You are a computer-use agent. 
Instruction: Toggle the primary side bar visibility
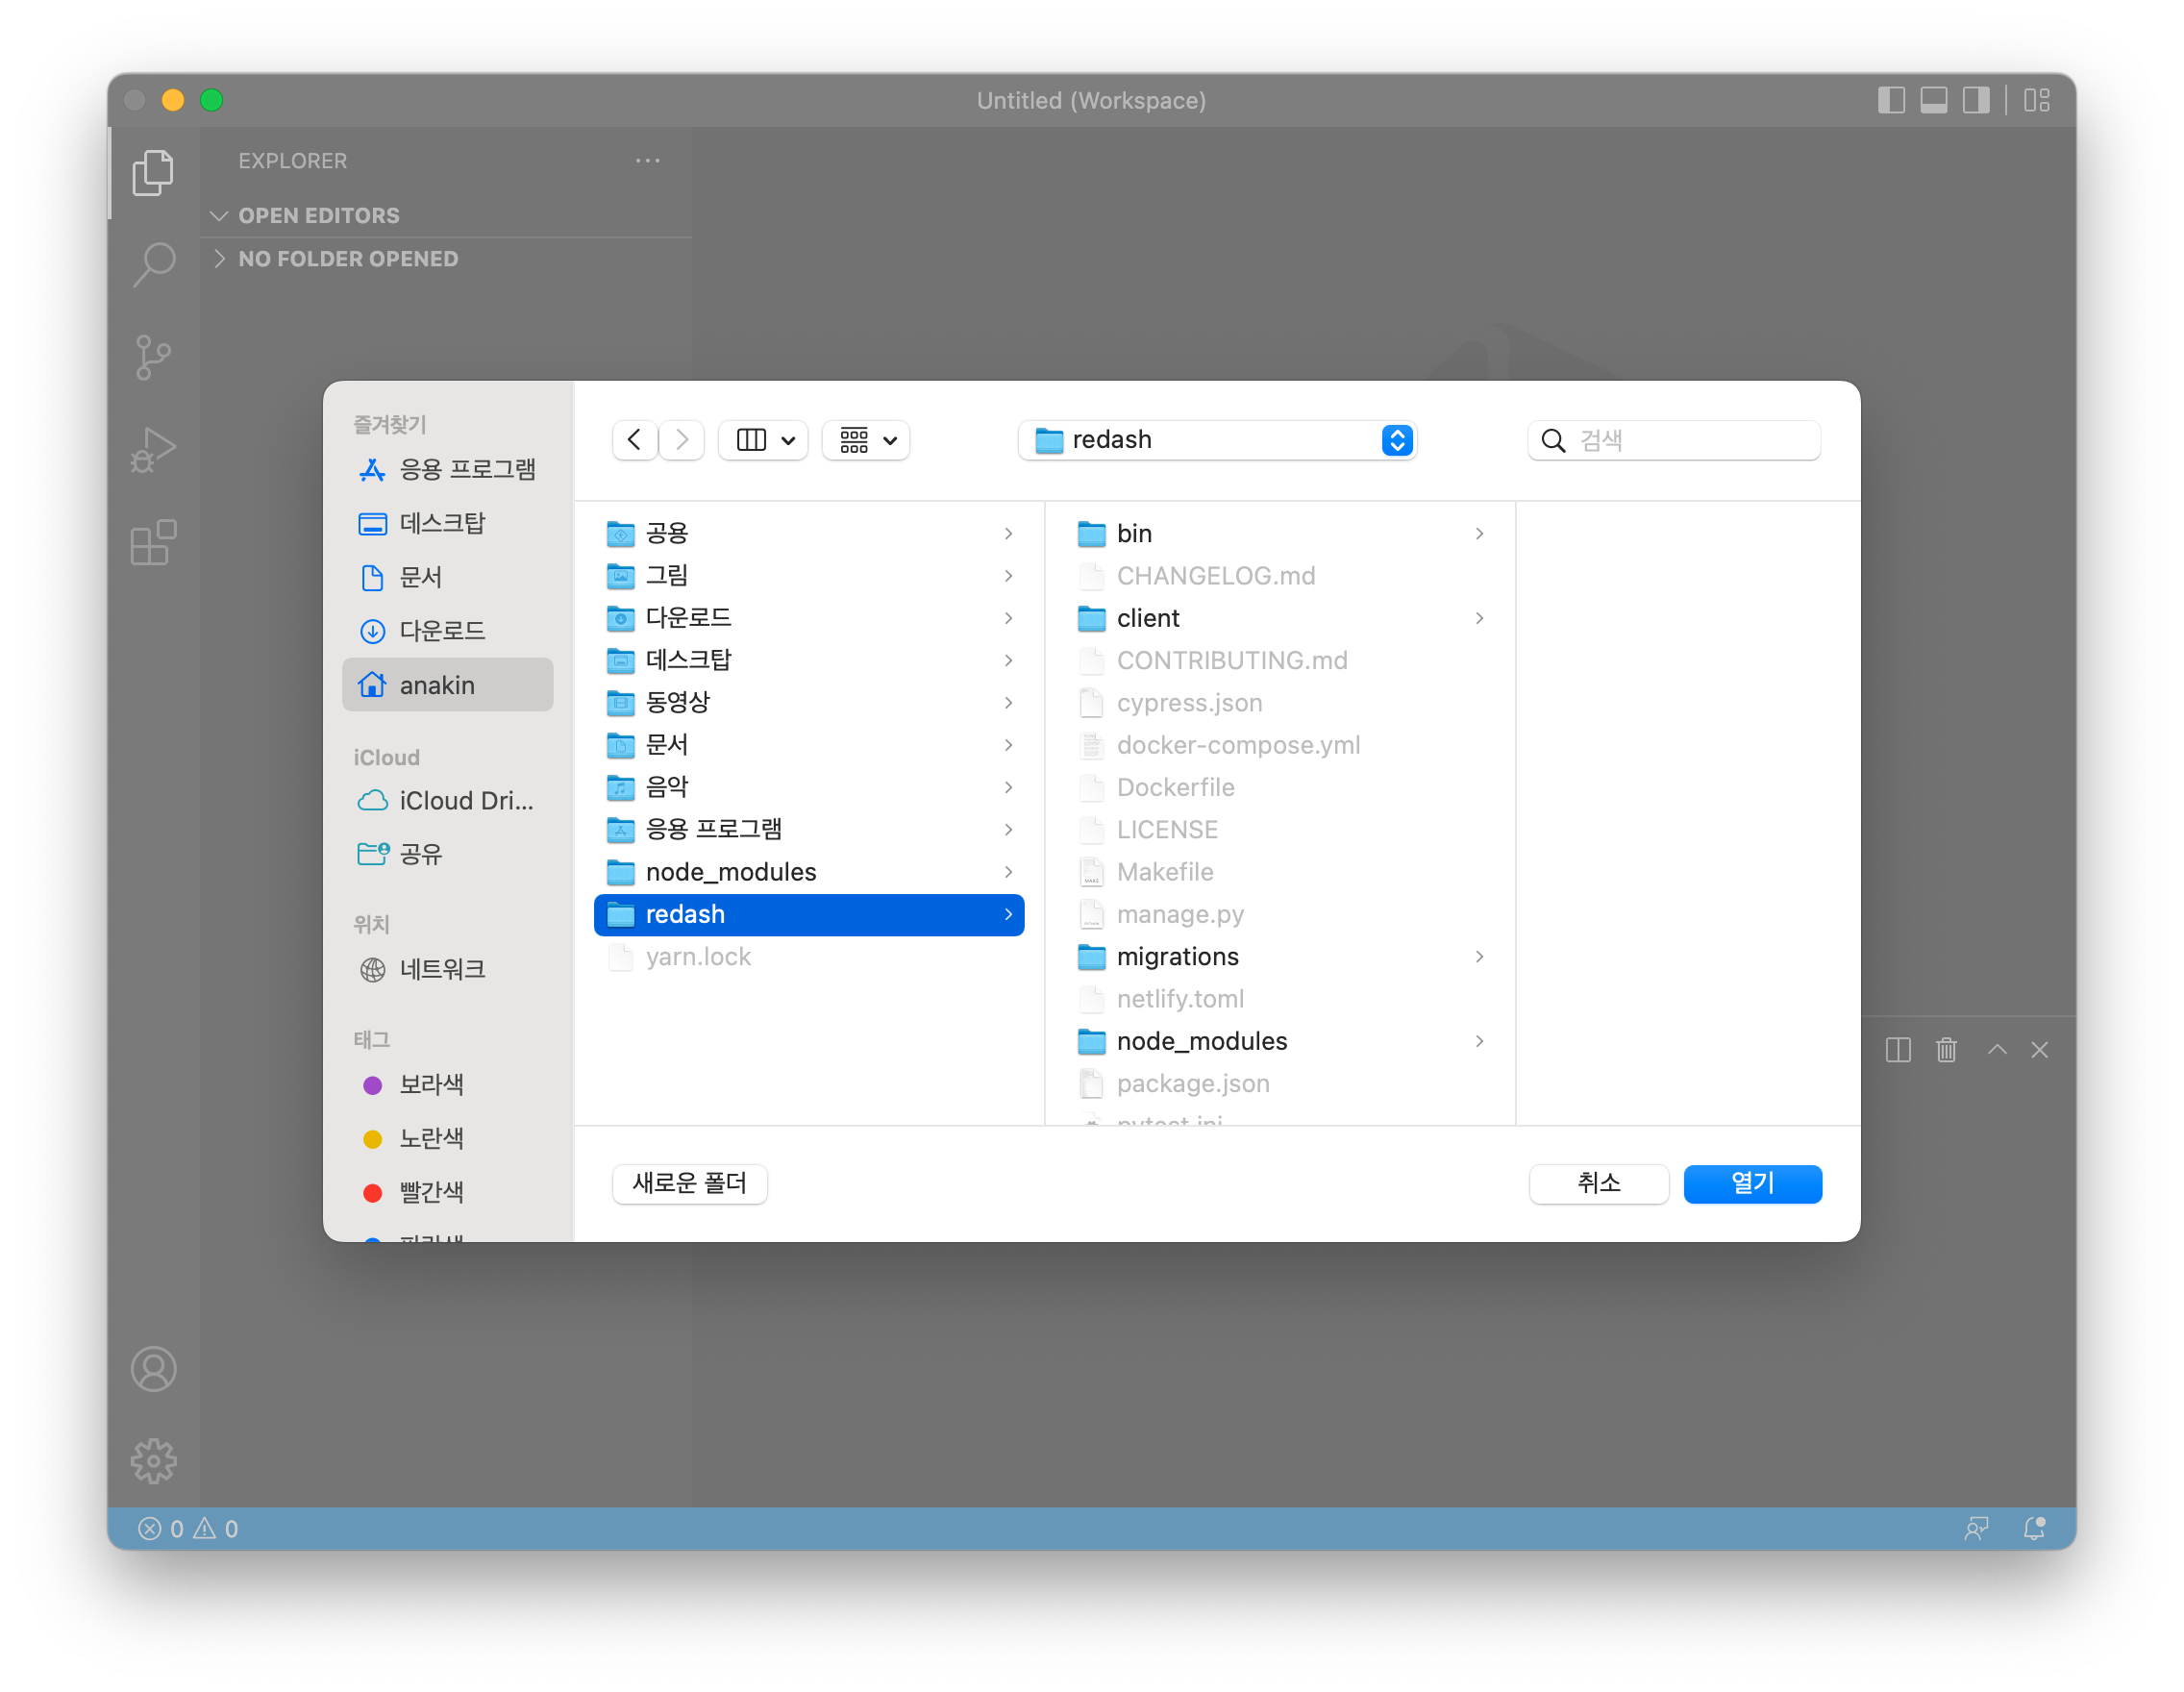click(x=1890, y=100)
